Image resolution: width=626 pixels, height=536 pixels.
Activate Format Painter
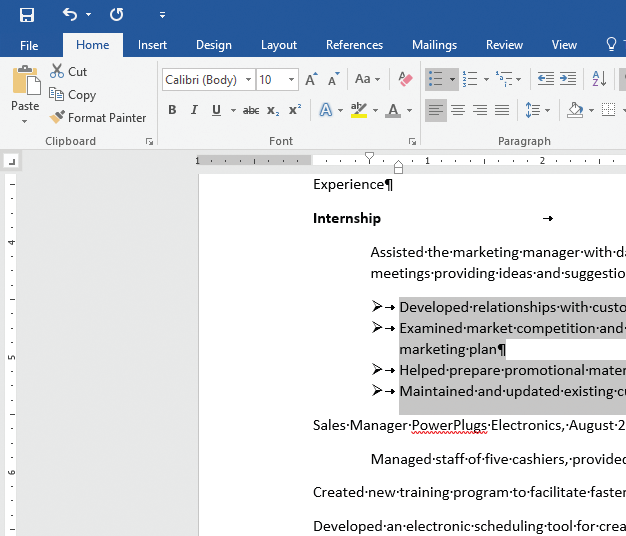pos(98,118)
